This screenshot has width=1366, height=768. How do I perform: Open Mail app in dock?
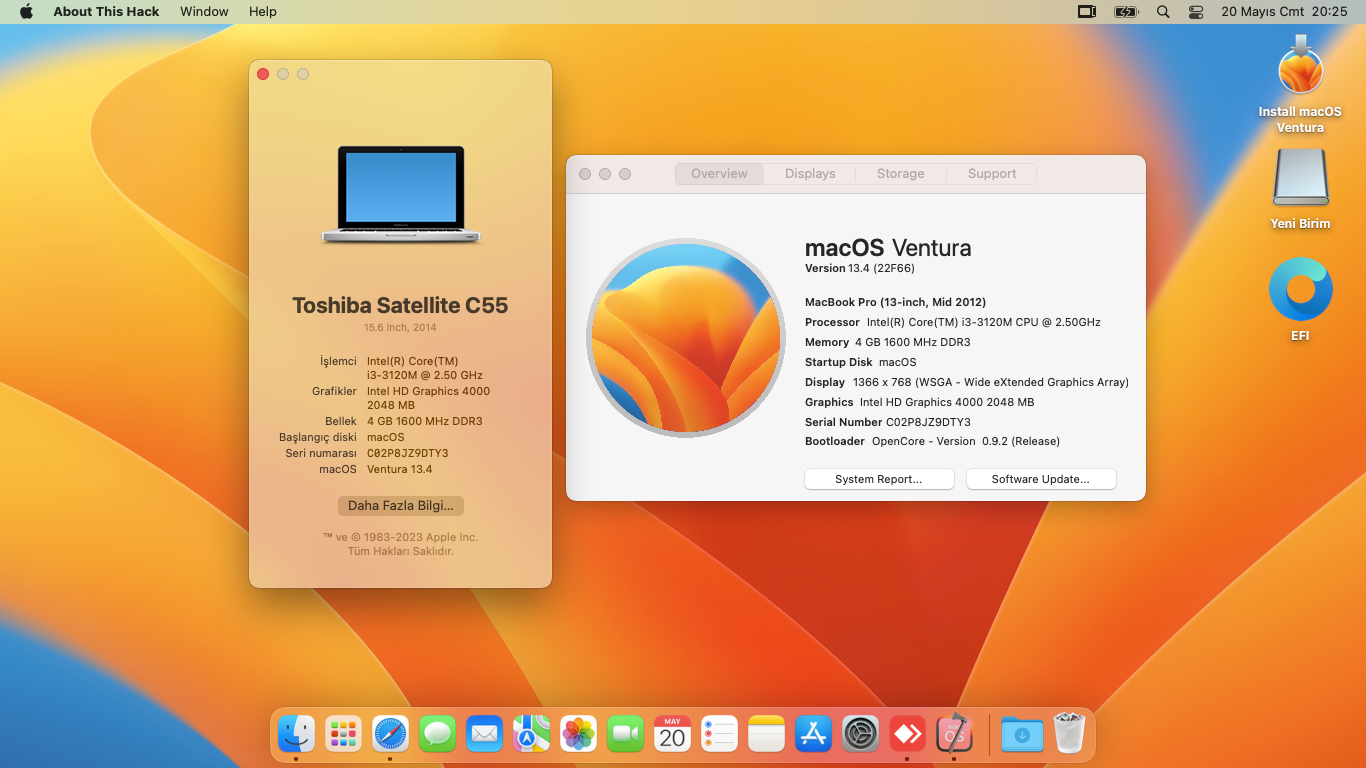pos(484,735)
